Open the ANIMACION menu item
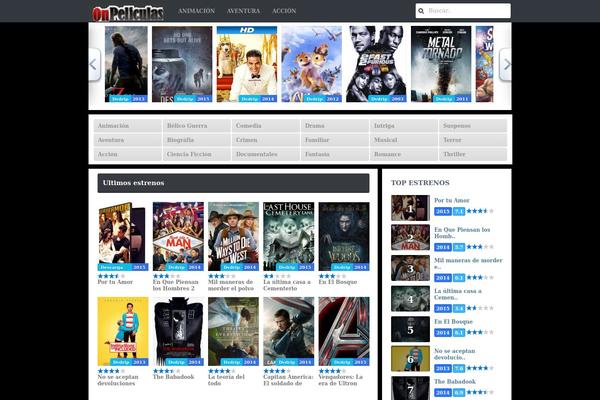This screenshot has height=400, width=600. point(196,11)
